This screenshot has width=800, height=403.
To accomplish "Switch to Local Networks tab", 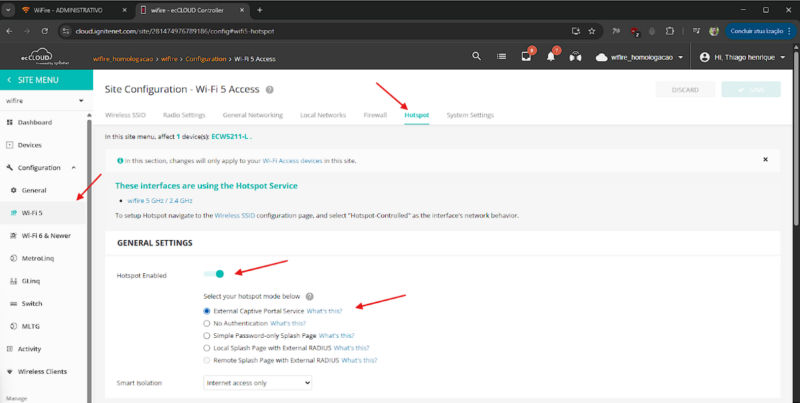I will tap(323, 115).
